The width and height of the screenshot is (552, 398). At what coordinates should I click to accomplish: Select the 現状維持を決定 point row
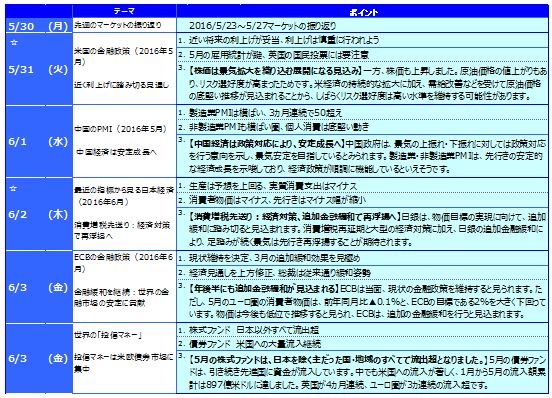tap(363, 258)
